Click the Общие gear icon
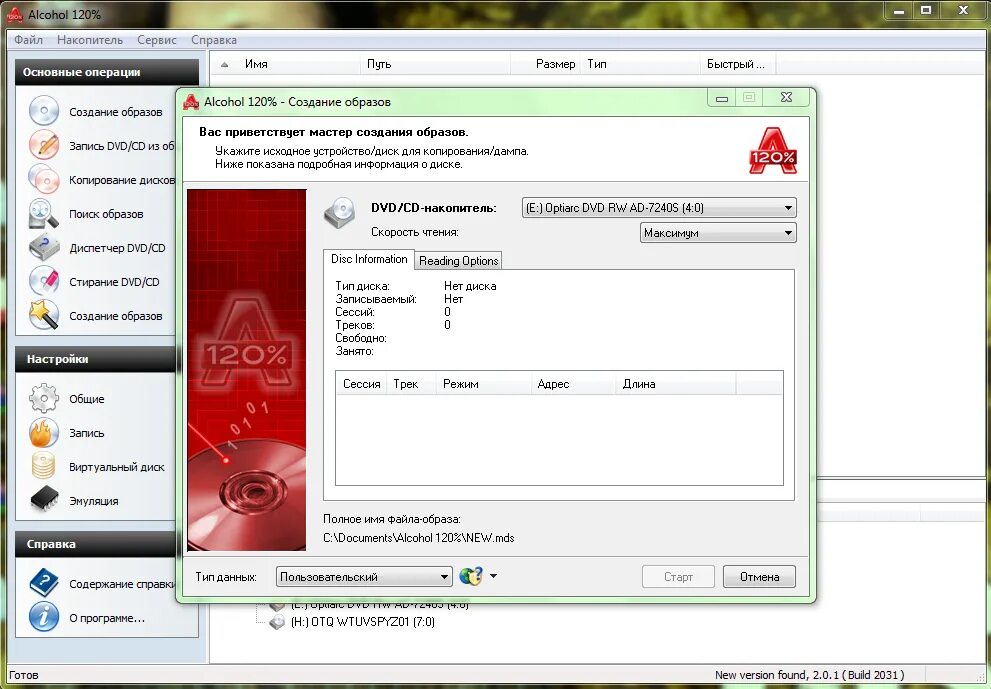991x689 pixels. tap(44, 398)
